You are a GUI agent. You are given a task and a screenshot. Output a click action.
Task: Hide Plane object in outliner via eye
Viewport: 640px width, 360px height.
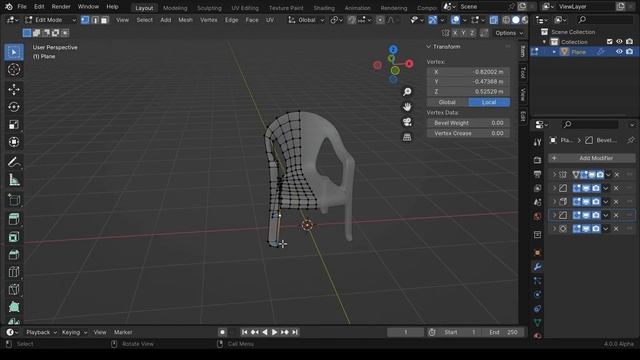pyautogui.click(x=619, y=52)
